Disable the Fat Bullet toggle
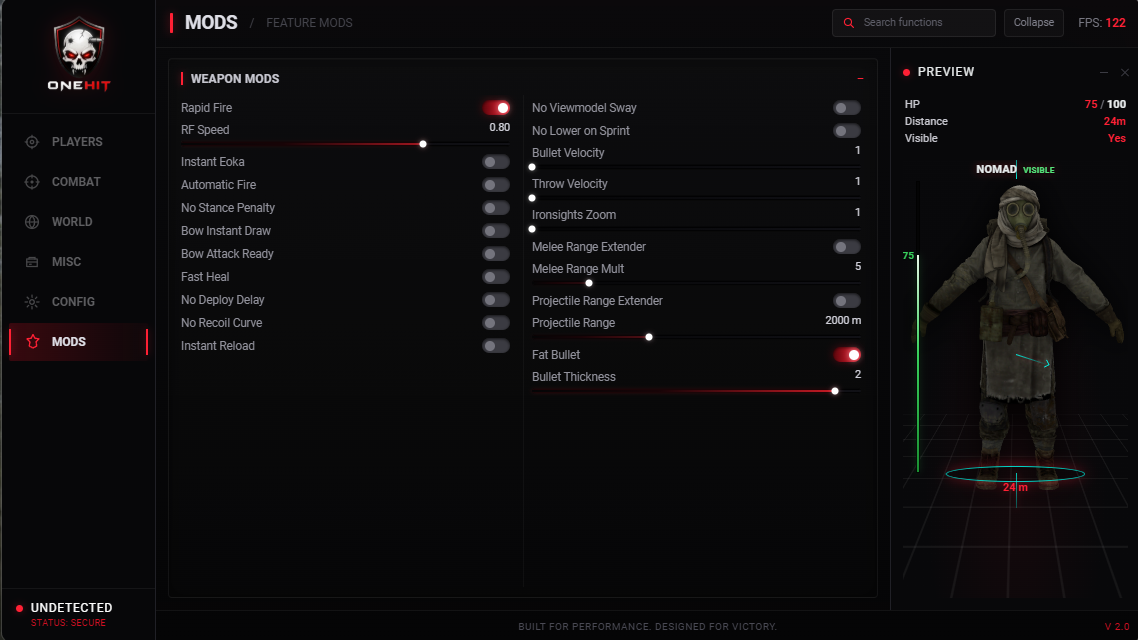 (x=847, y=355)
